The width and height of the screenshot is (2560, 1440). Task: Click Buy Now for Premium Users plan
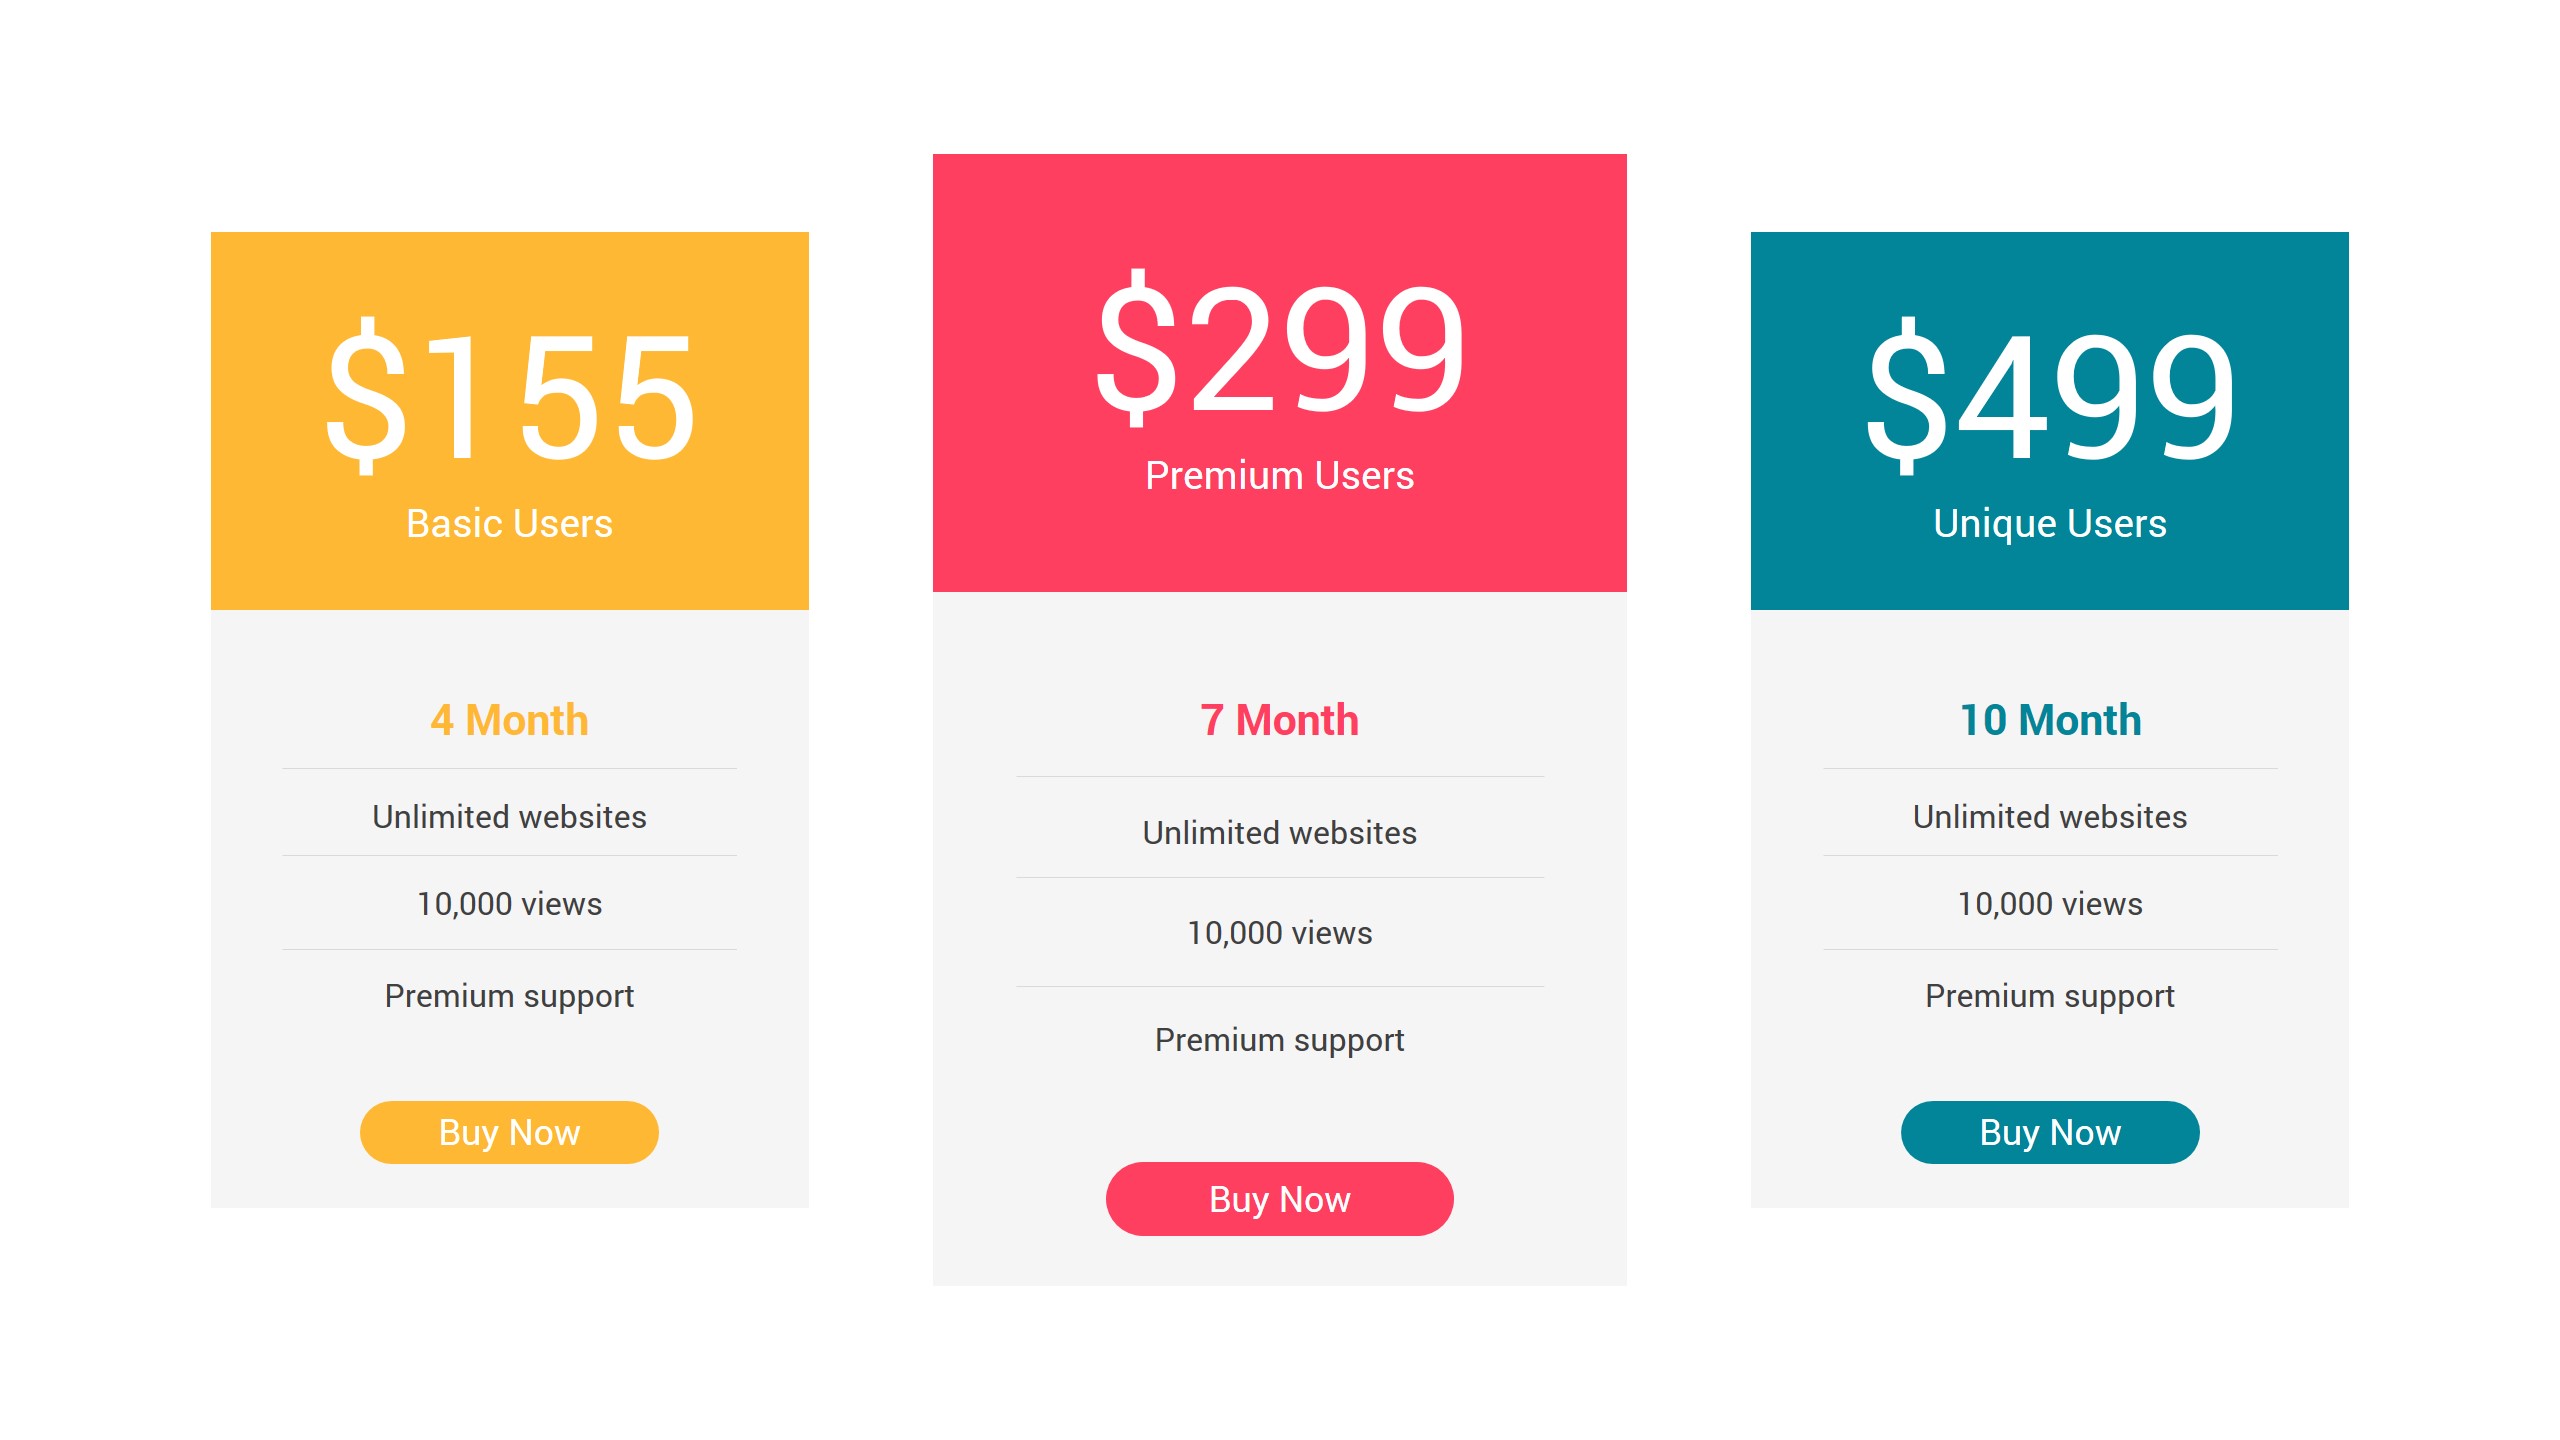coord(1279,1198)
